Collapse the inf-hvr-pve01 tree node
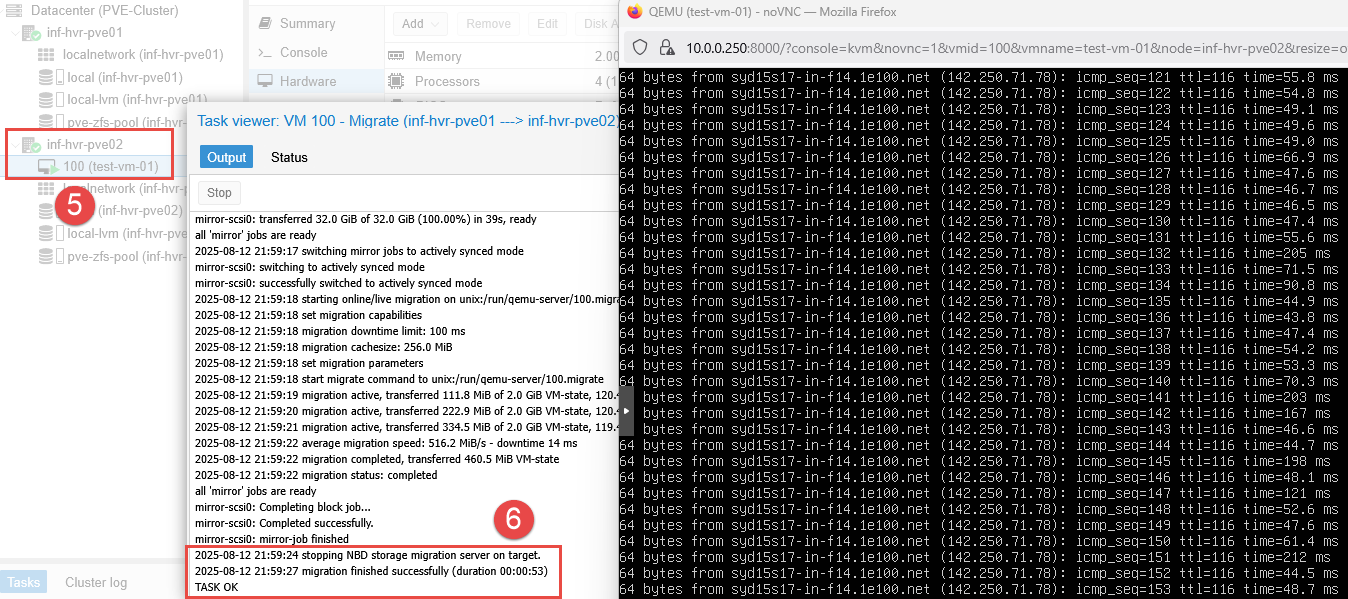The width and height of the screenshot is (1348, 599). [14, 33]
